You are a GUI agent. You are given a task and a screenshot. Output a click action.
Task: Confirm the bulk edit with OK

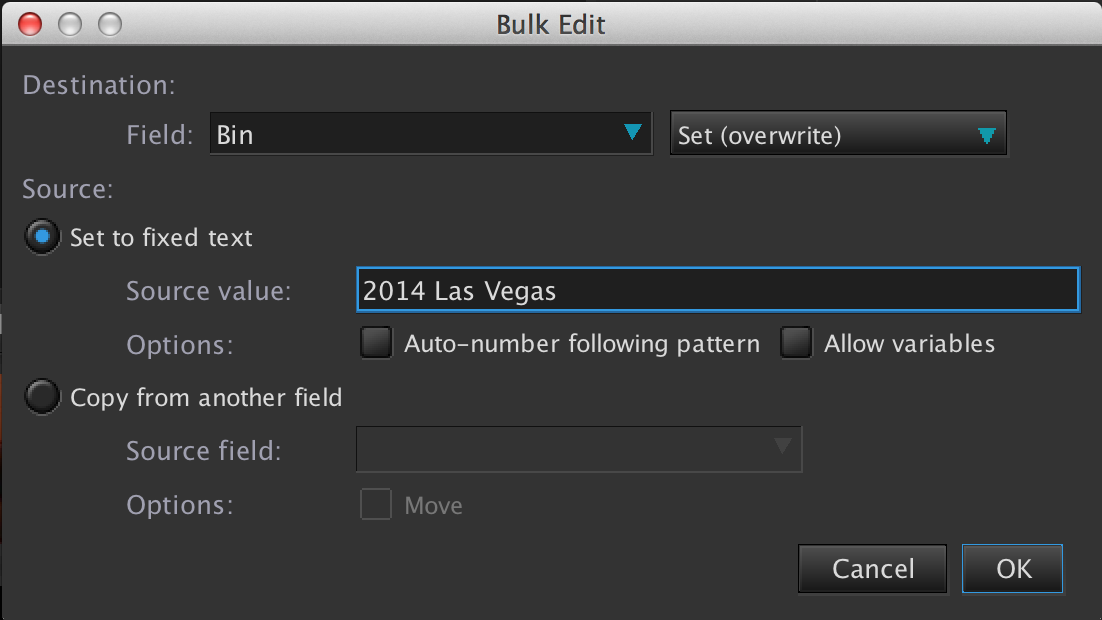click(1012, 569)
